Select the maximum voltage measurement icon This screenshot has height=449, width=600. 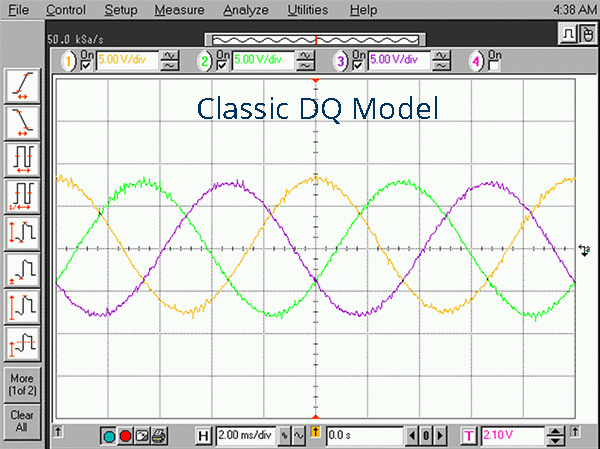22,307
